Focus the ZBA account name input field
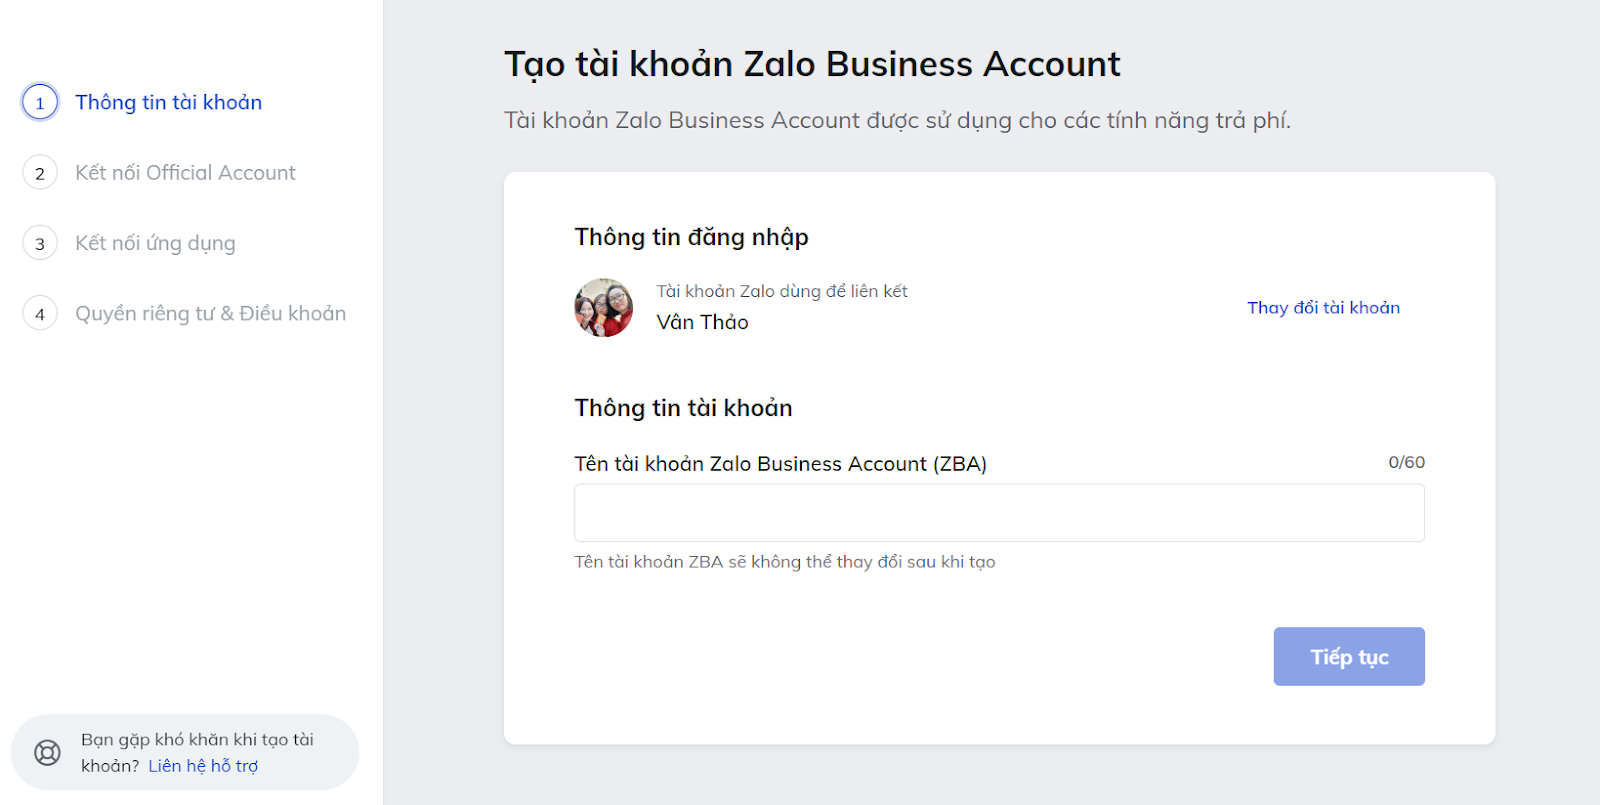This screenshot has height=805, width=1600. pos(999,513)
